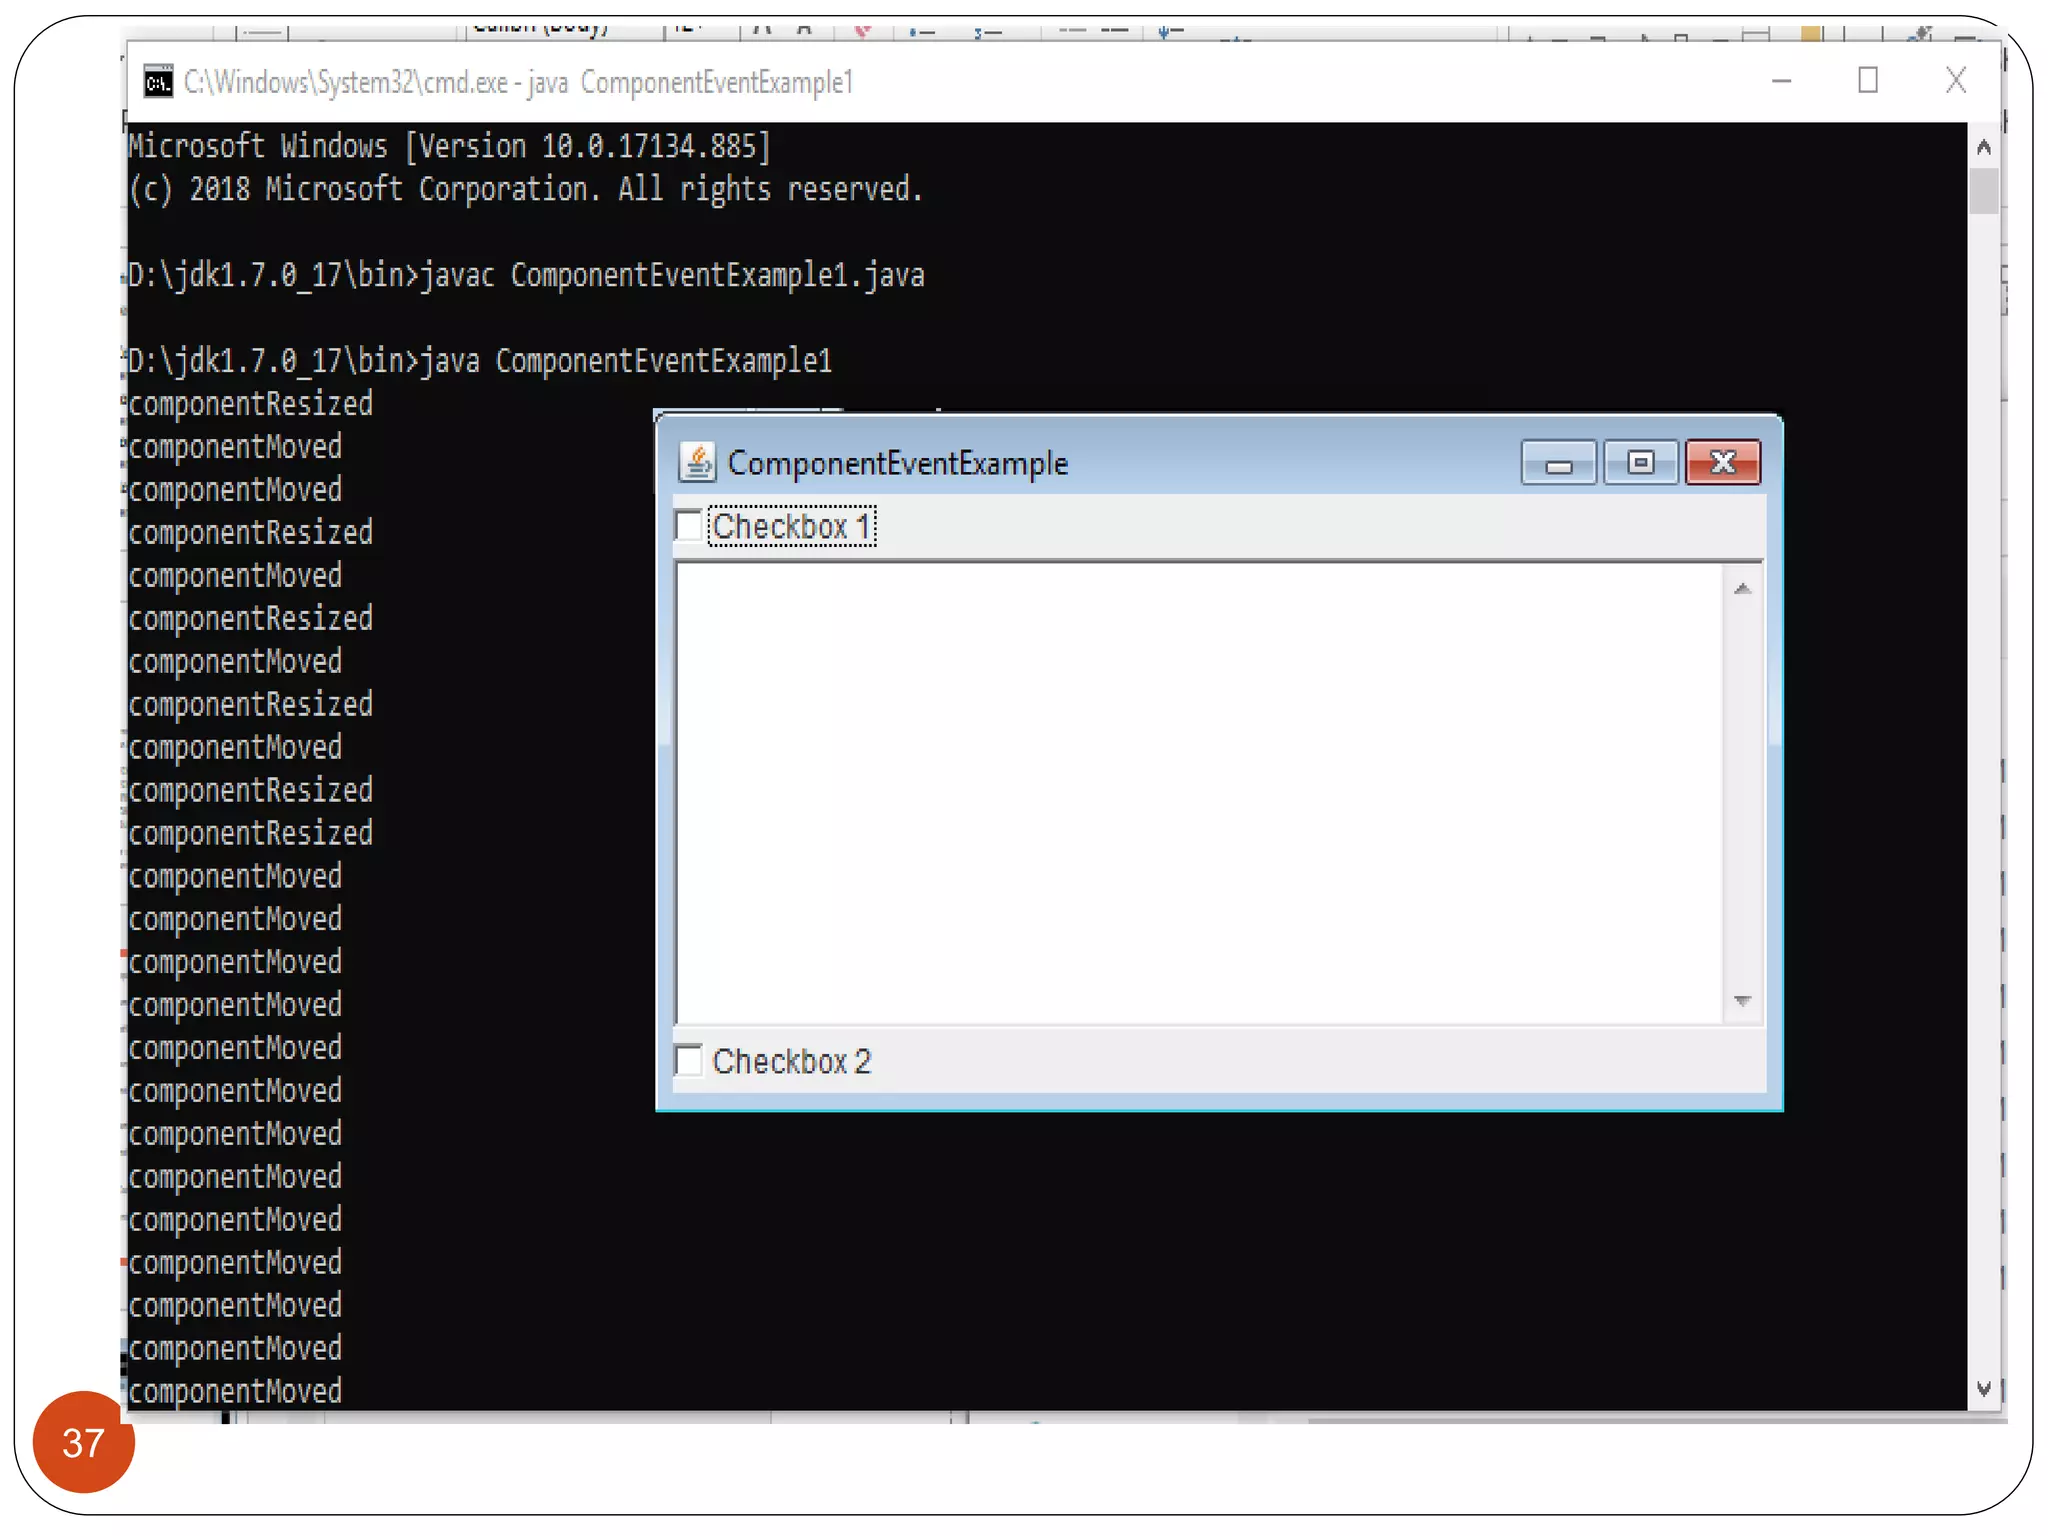This screenshot has width=2048, height=1536.
Task: Click the Command Prompt scrollbar thumb
Action: point(1984,190)
